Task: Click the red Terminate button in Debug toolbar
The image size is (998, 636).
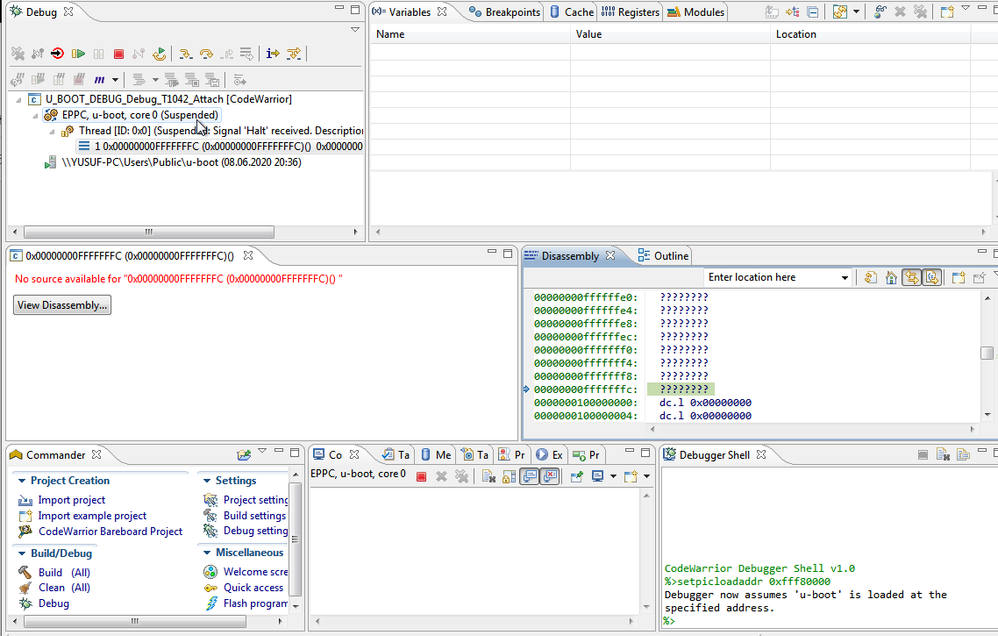Action: (118, 54)
